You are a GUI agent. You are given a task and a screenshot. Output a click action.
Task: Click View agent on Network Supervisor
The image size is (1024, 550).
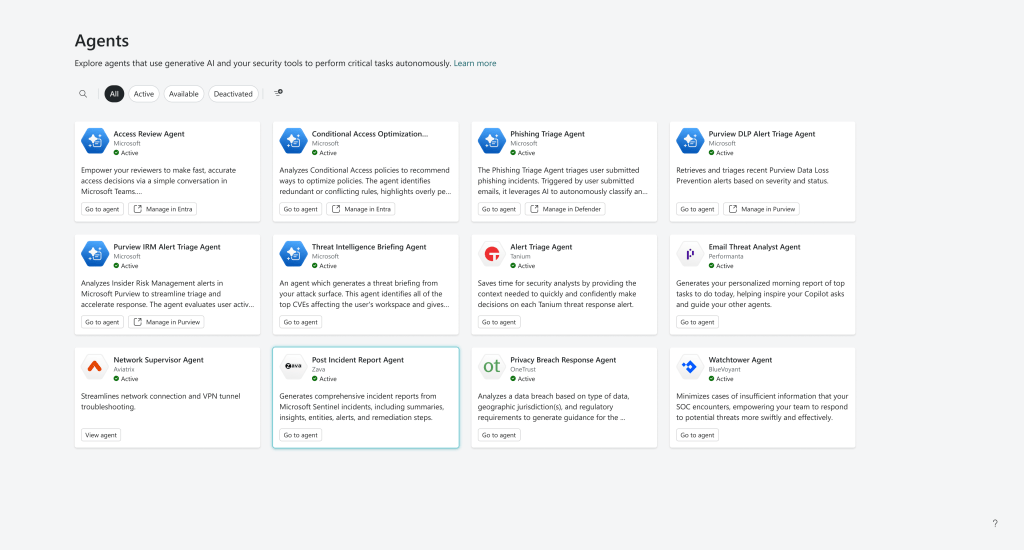101,435
